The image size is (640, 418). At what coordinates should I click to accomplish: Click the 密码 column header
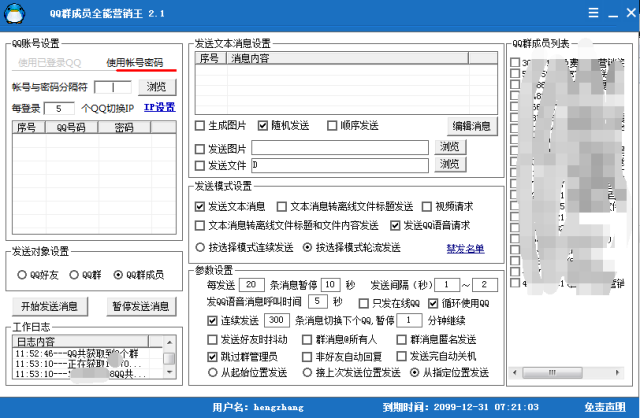click(x=124, y=127)
